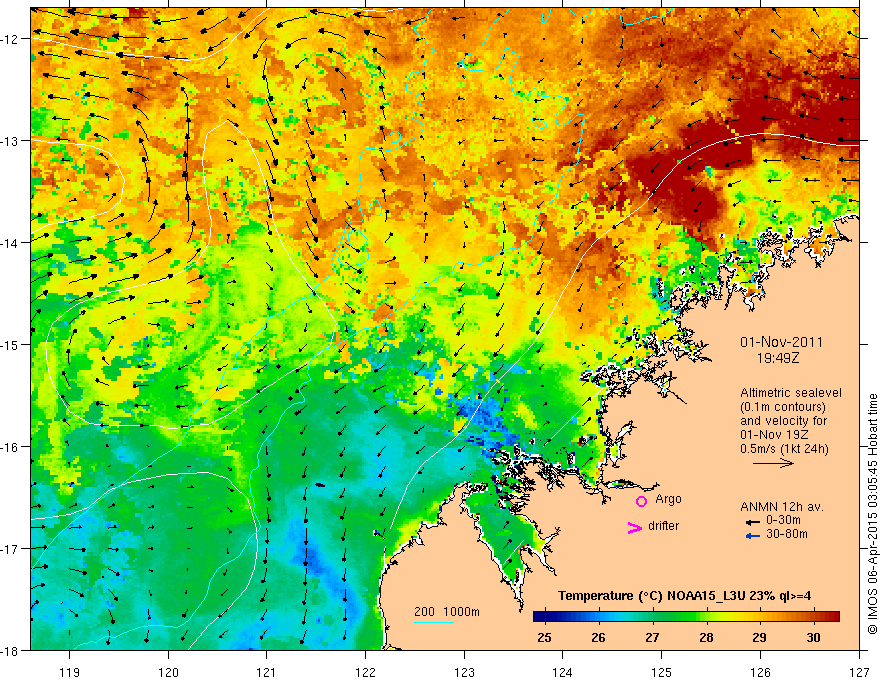Click the longitude axis label 119
880x680 pixels.
click(x=70, y=672)
